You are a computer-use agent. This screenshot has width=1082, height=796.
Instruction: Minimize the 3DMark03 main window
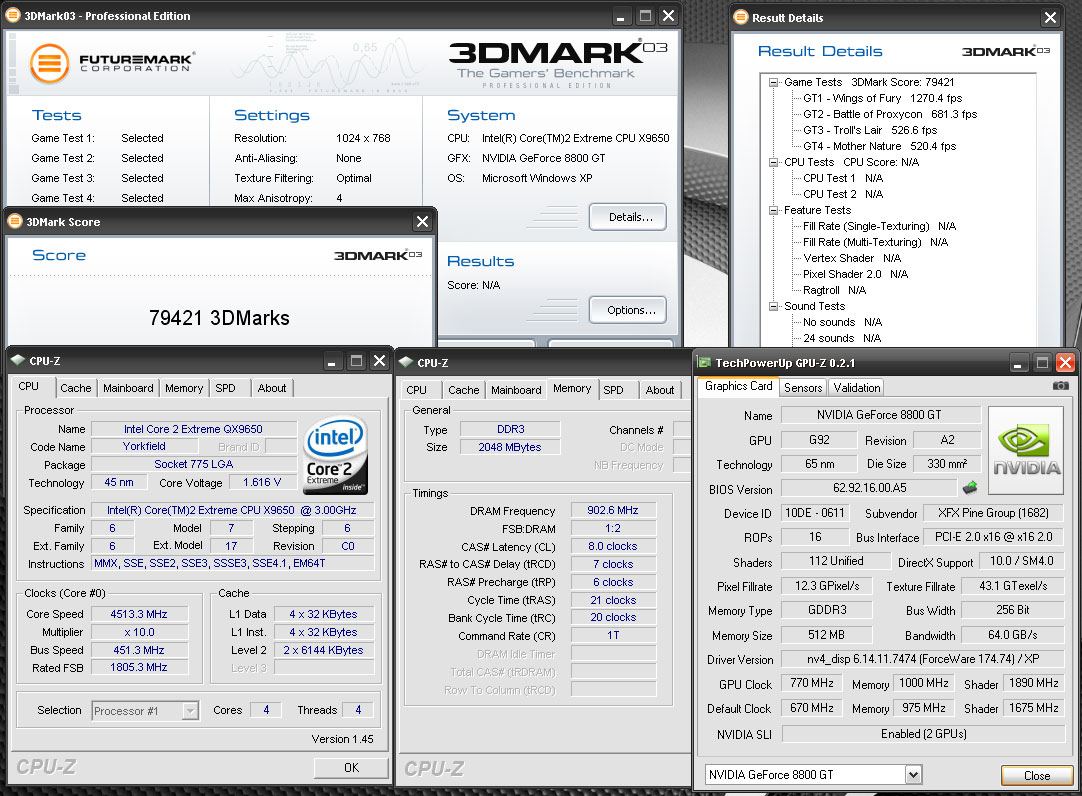[620, 16]
